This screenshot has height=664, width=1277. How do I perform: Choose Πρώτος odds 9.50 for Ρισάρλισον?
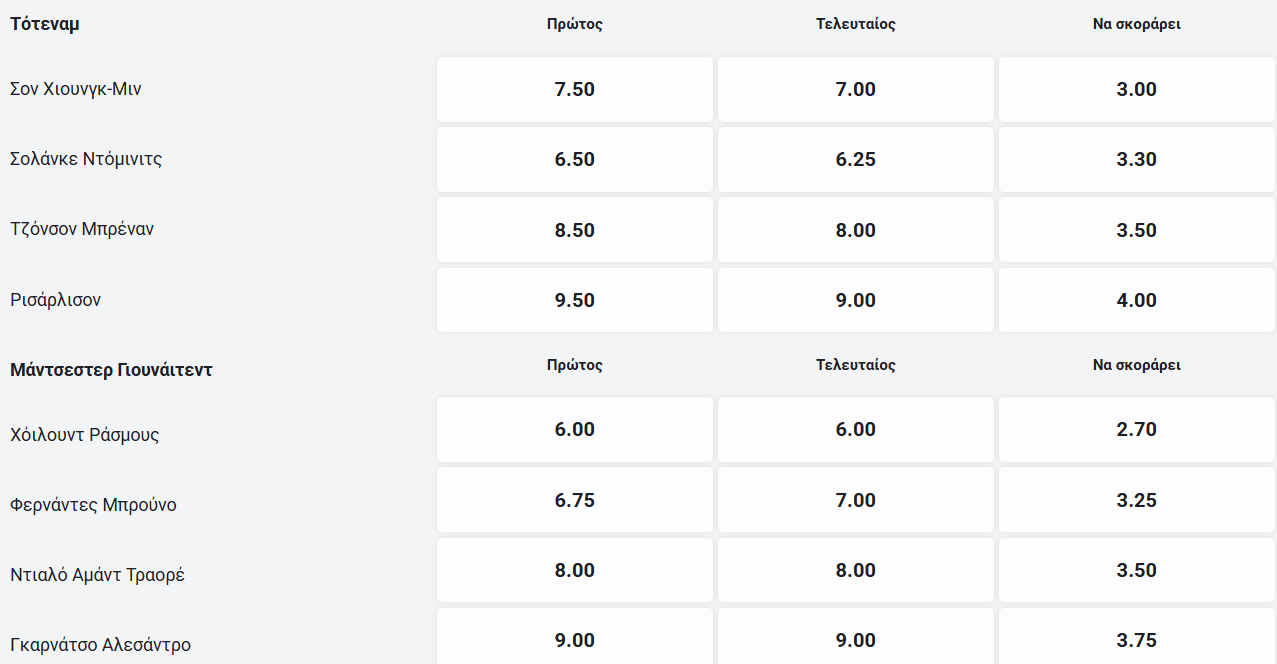575,300
